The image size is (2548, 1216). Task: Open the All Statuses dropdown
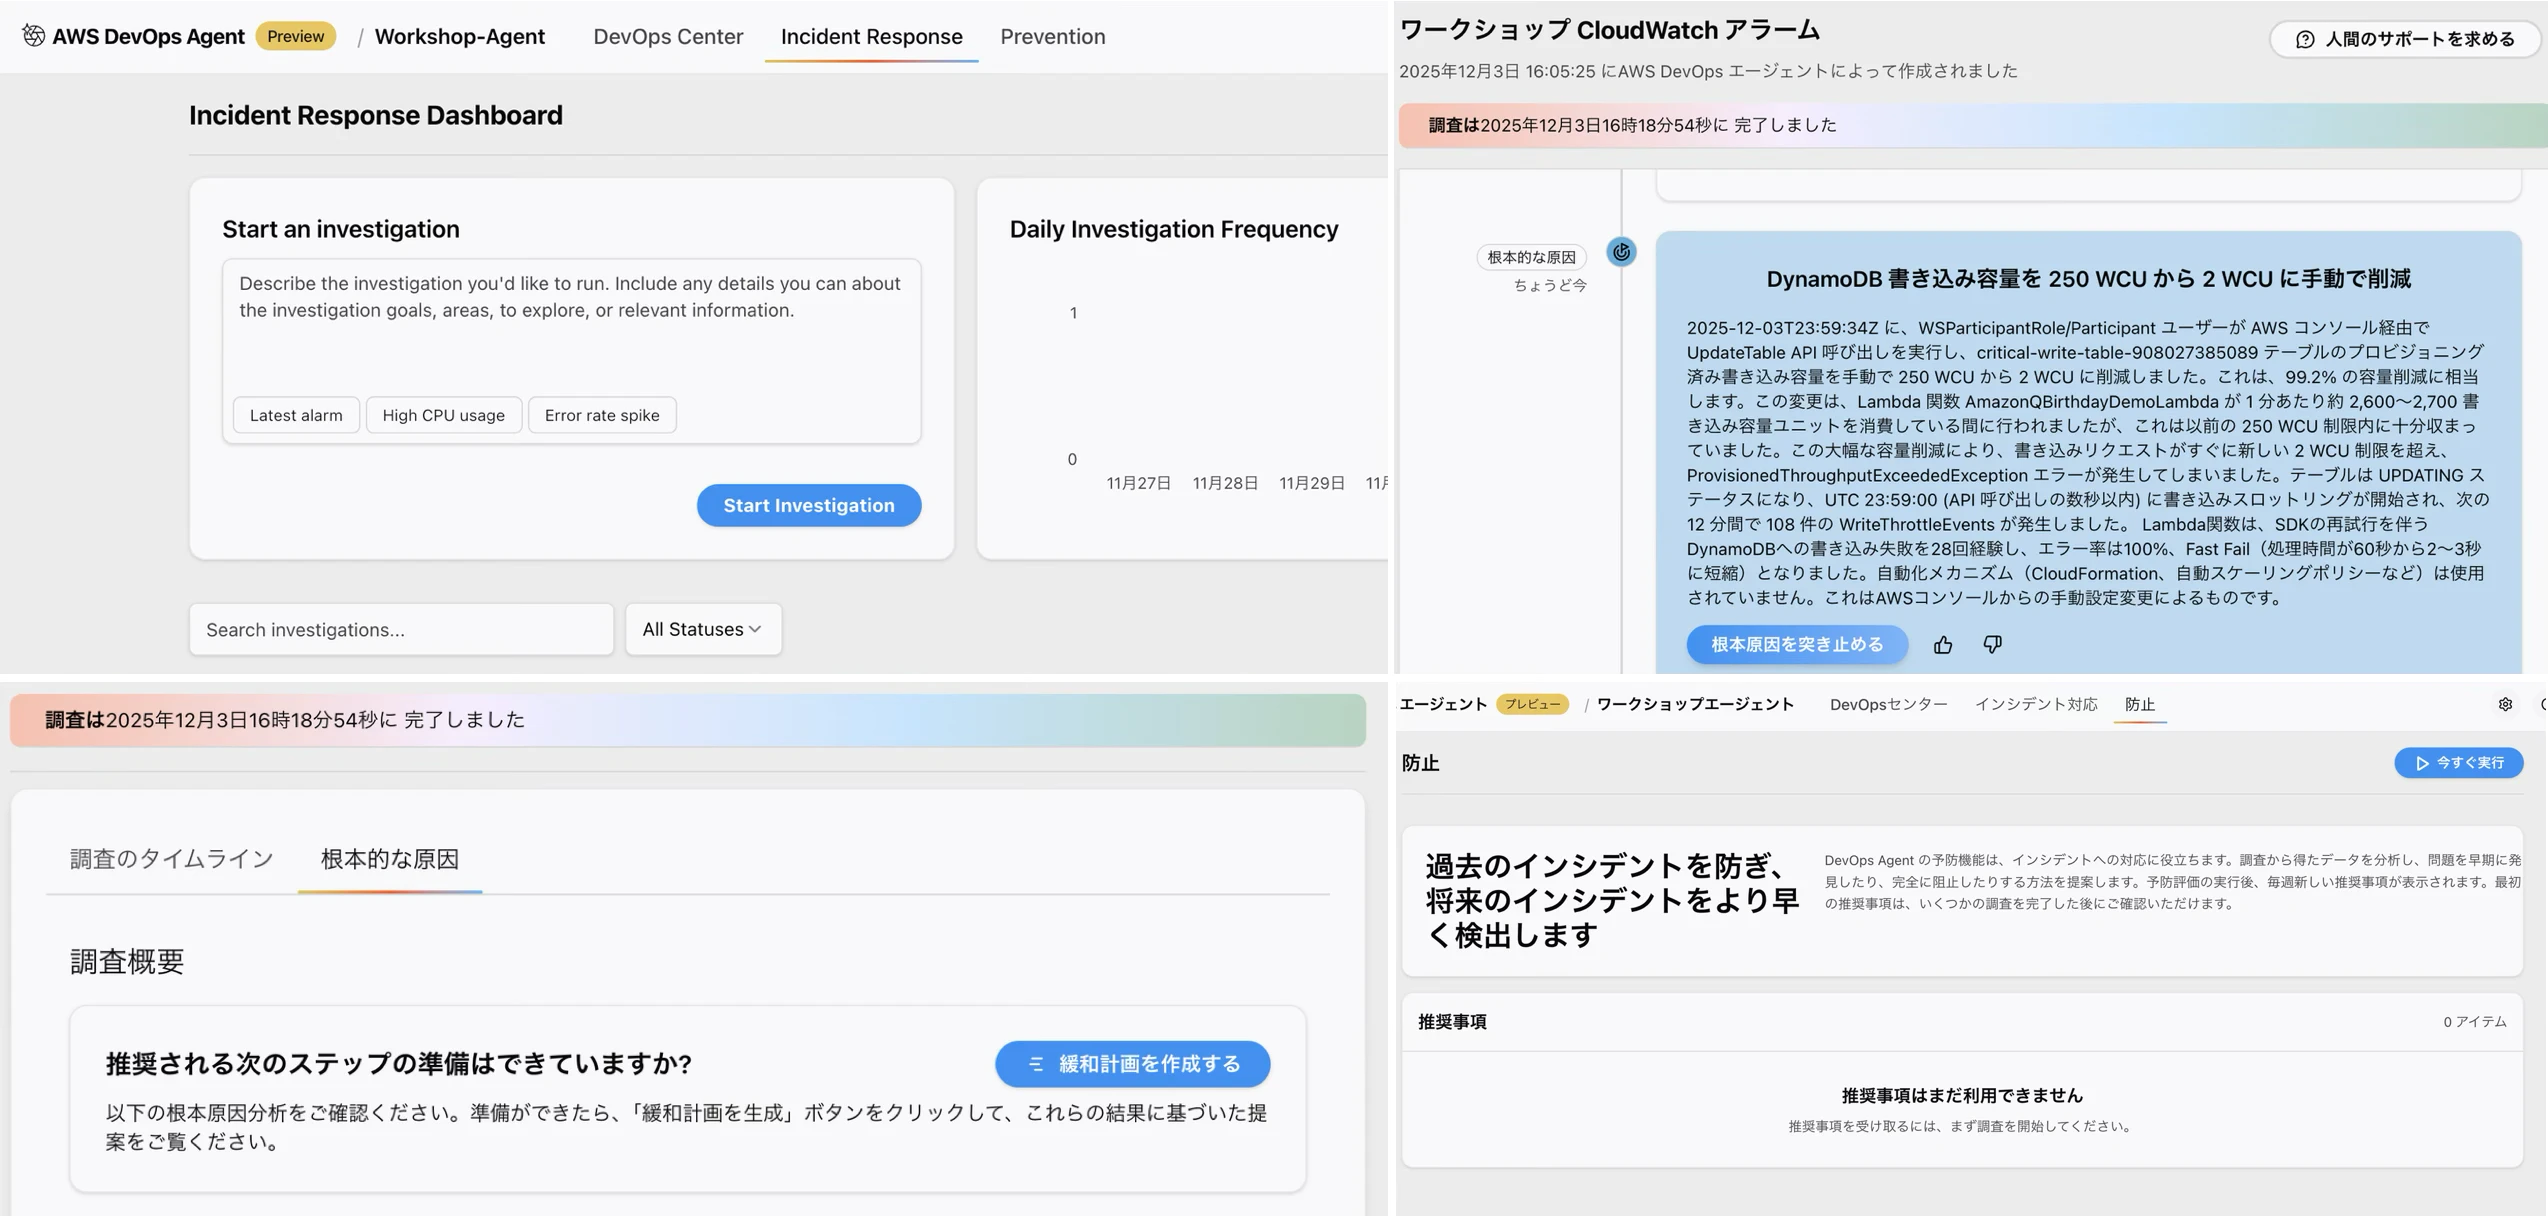[x=703, y=629]
